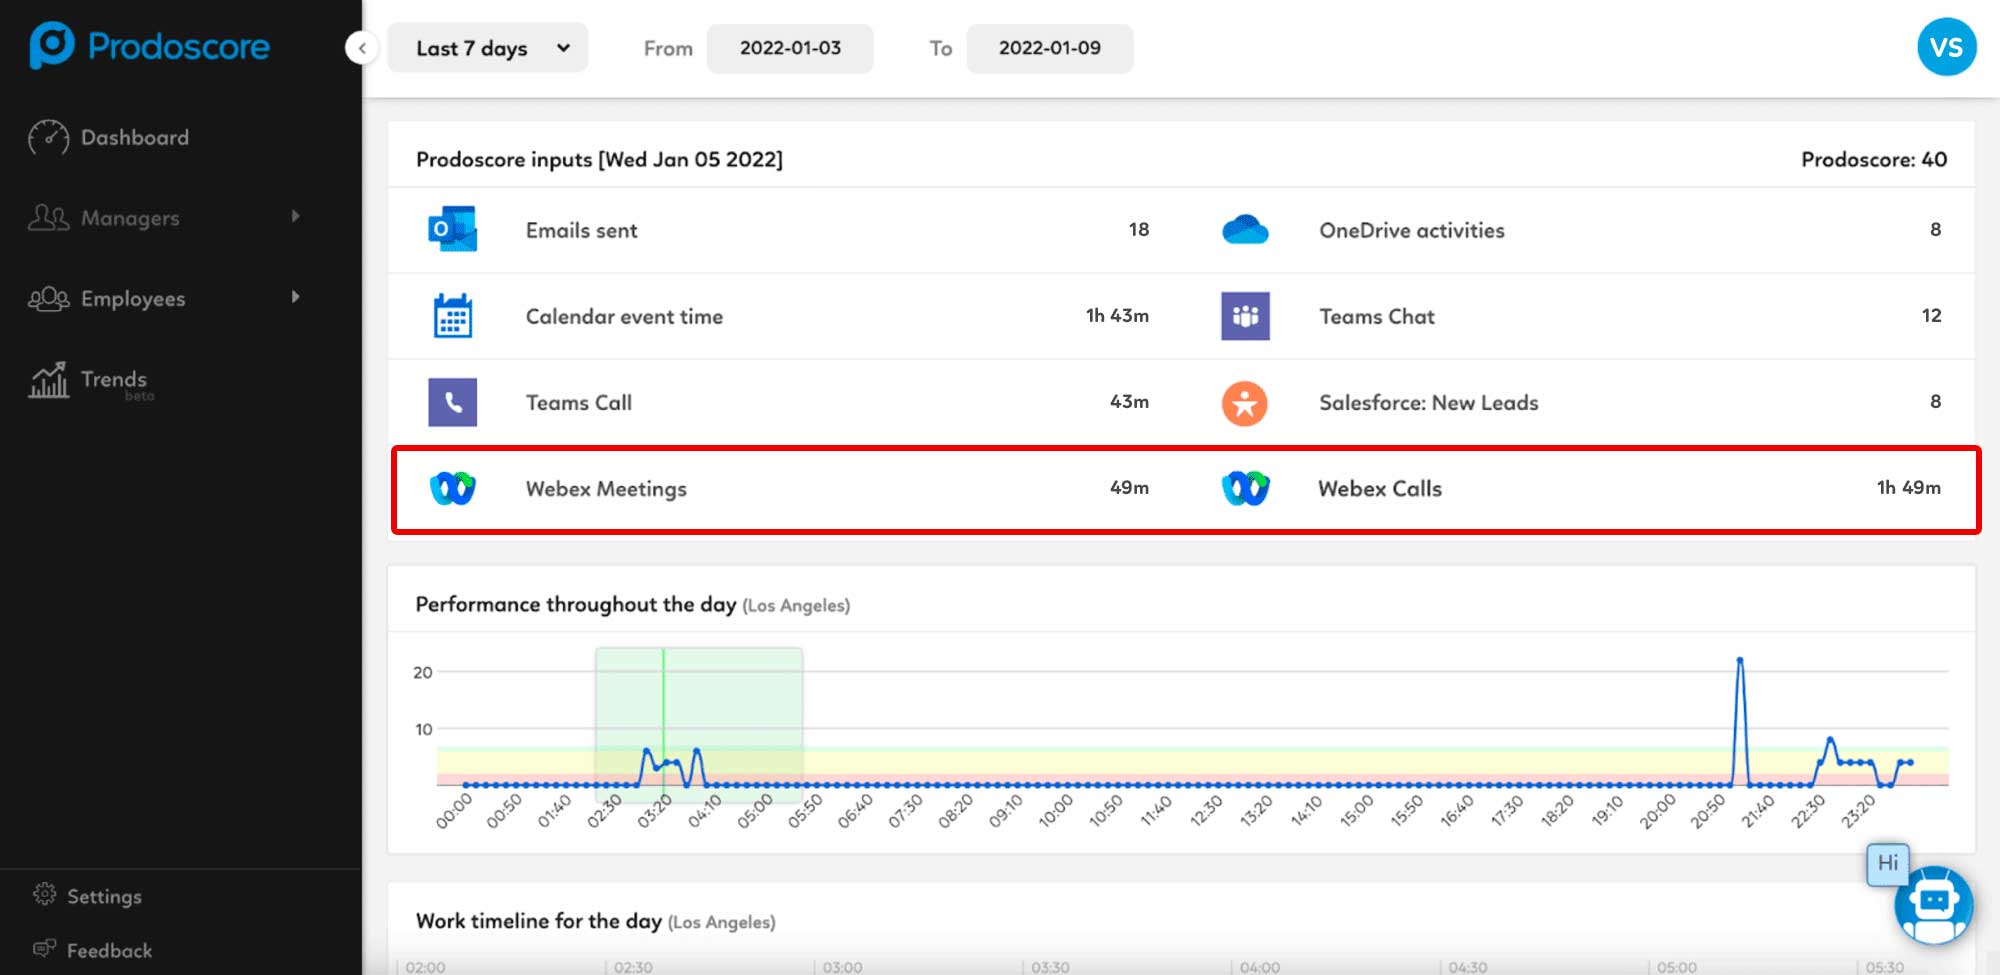Click Prodoscore inputs Wed Jan 05 heading
The height and width of the screenshot is (975, 2000).
click(x=599, y=159)
